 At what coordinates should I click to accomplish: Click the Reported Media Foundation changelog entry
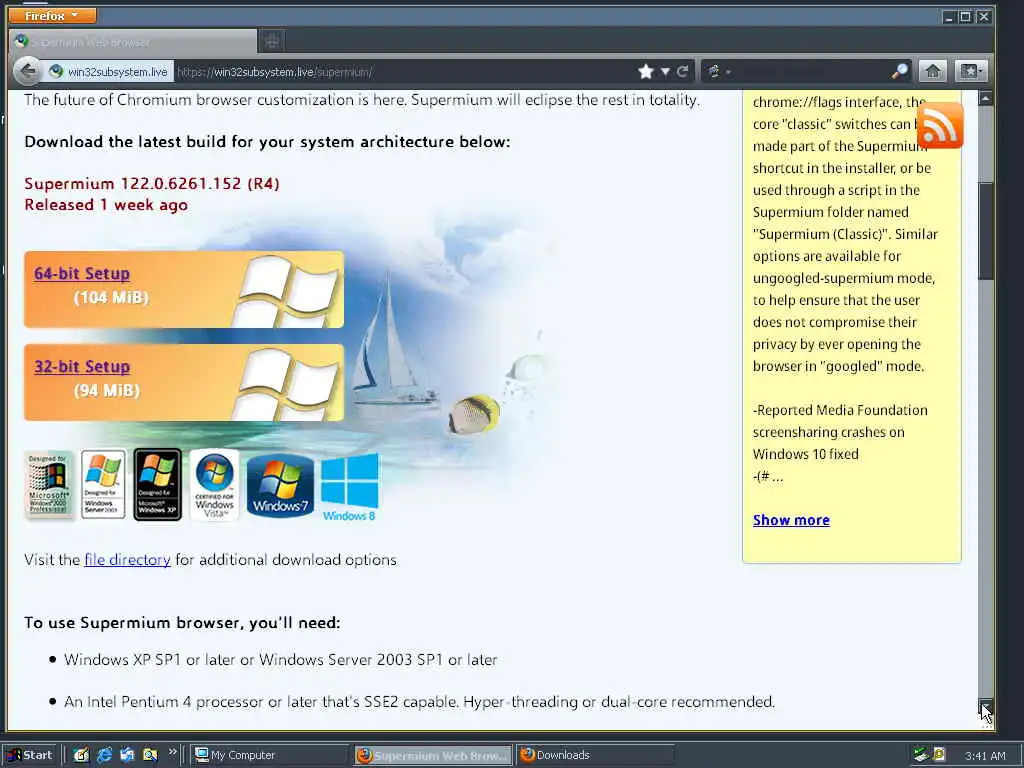click(x=840, y=432)
